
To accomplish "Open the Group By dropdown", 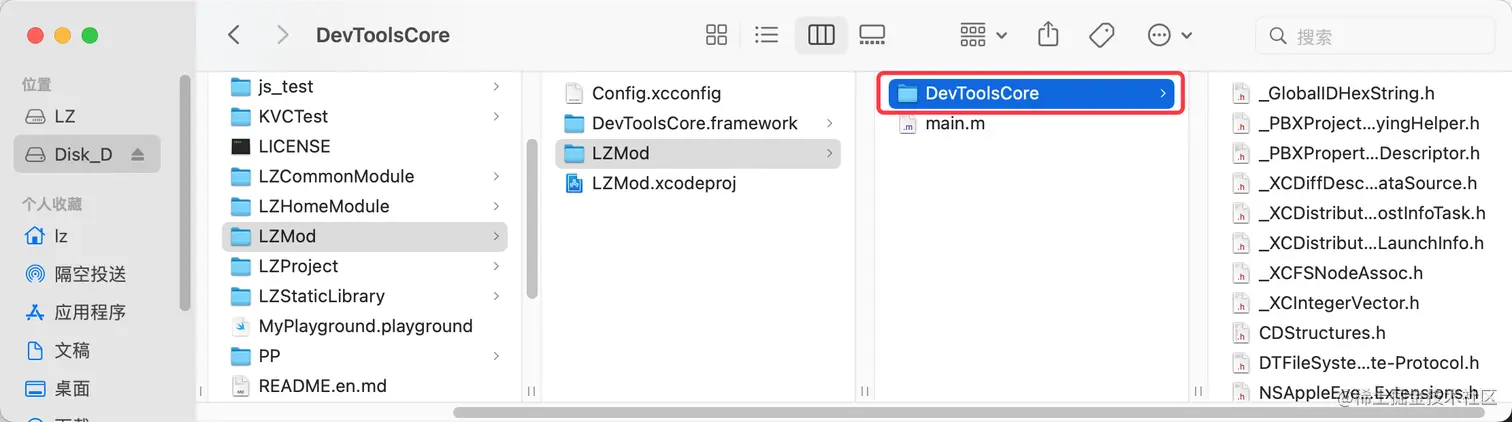I will click(983, 35).
